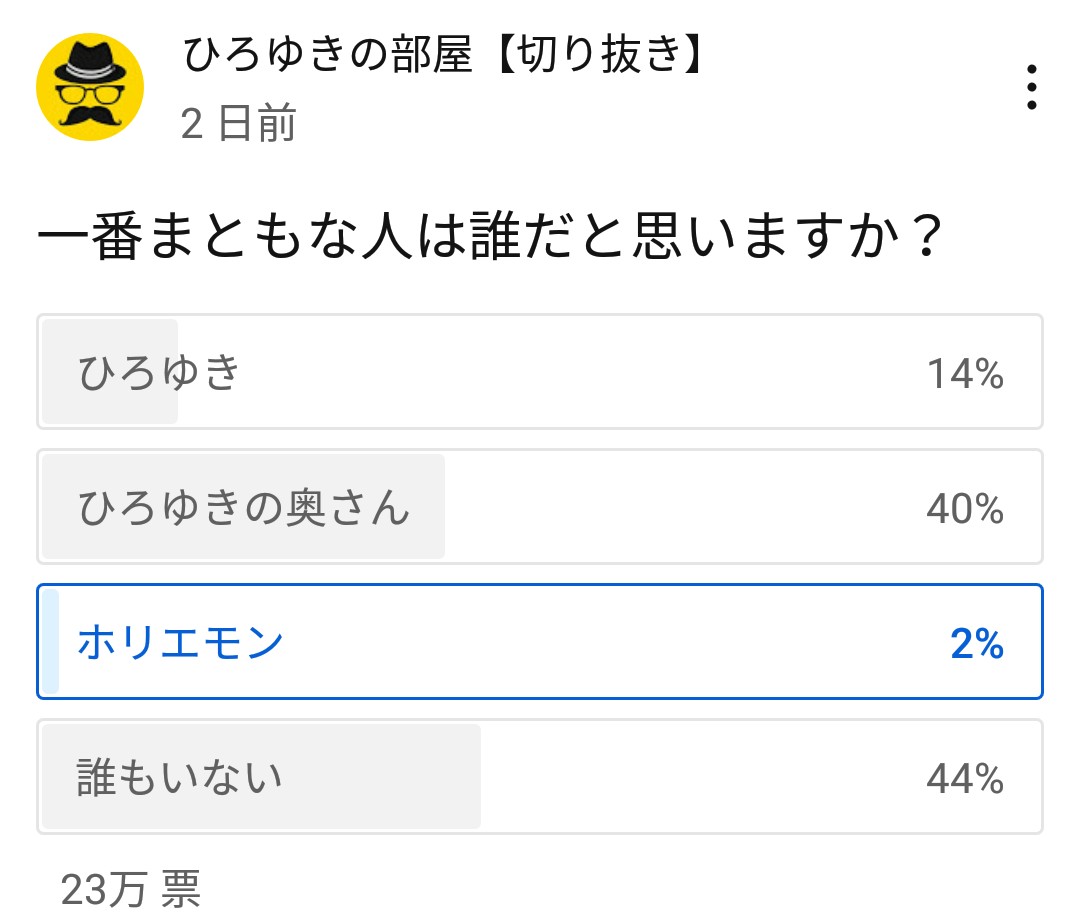Click the 14% result percentage
The width and height of the screenshot is (1080, 922).
click(x=965, y=374)
